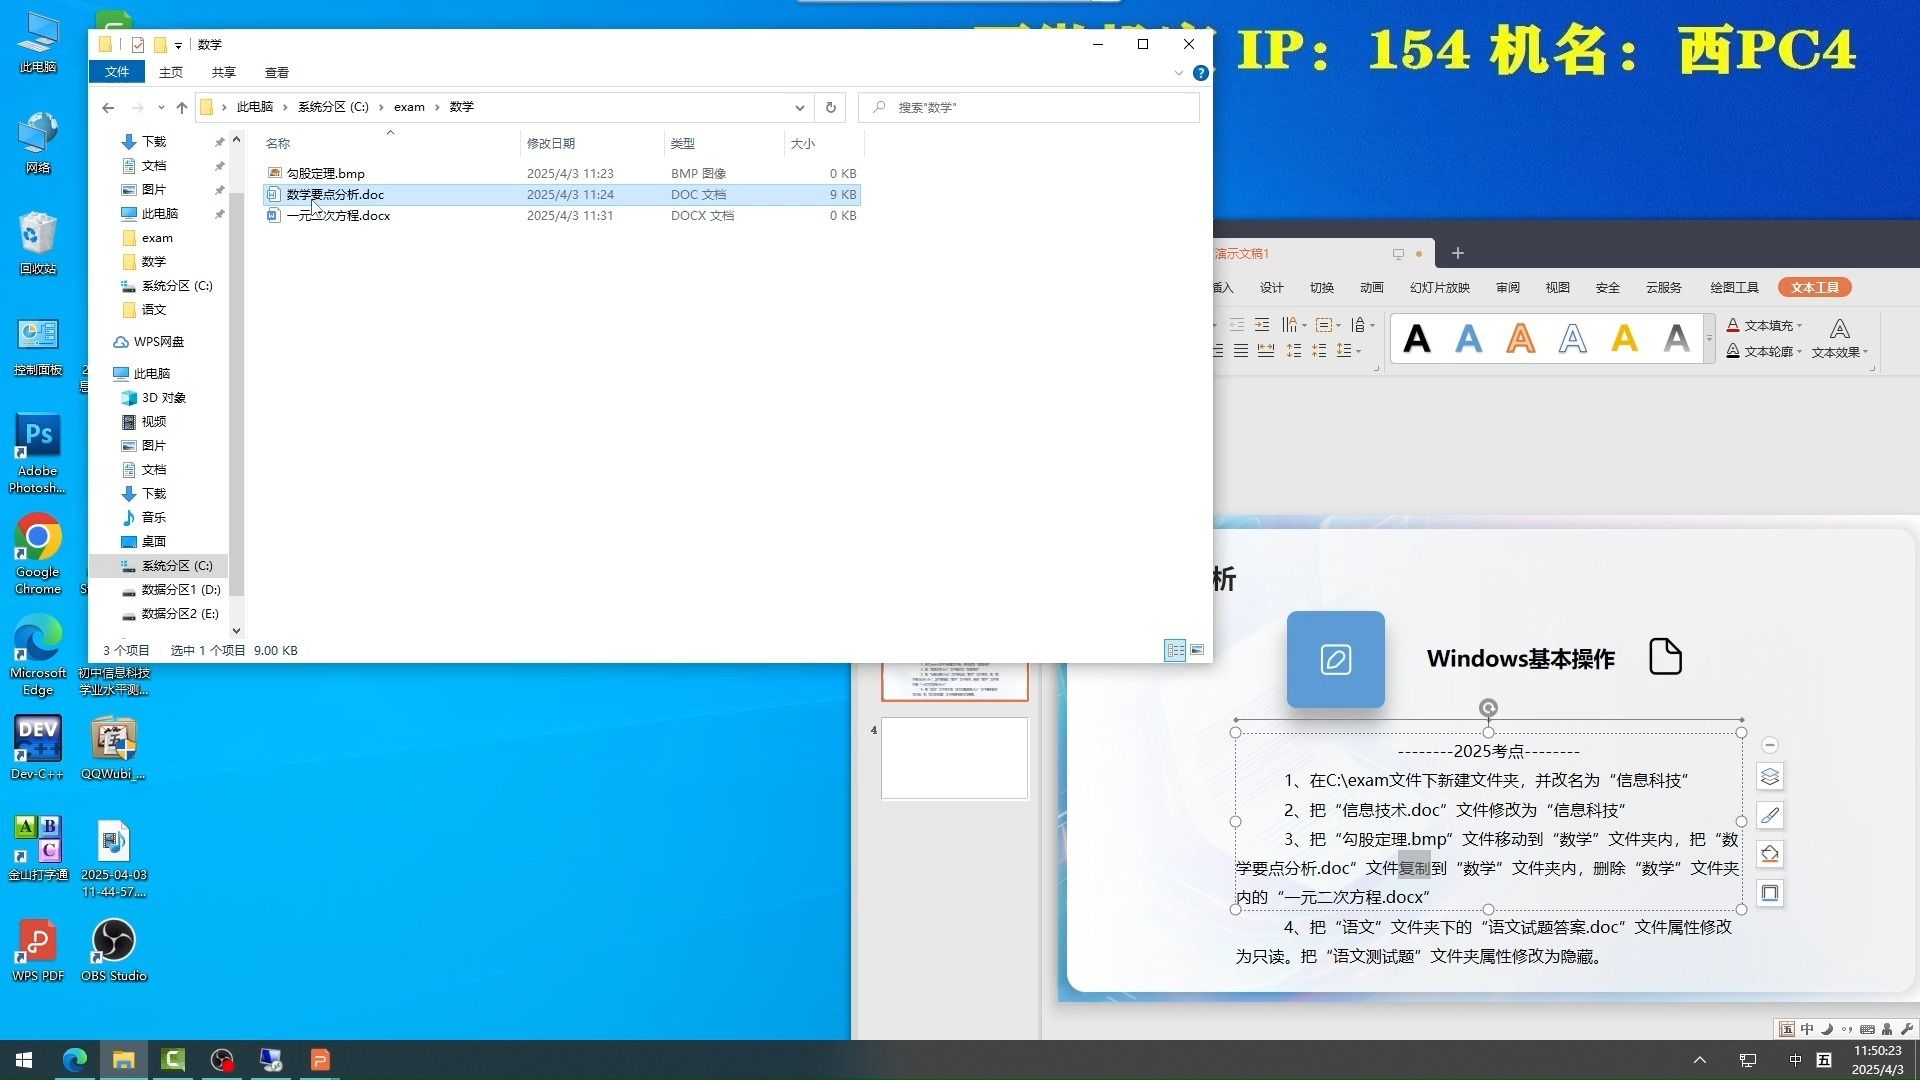
Task: Refresh the Explorer address bar
Action: point(830,107)
